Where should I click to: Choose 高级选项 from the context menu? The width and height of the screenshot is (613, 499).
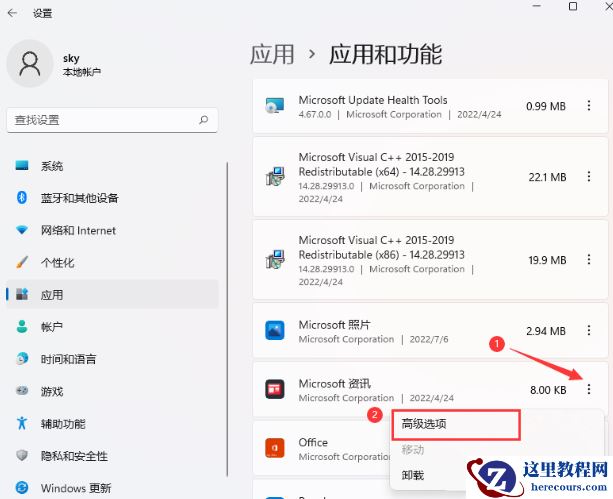pyautogui.click(x=456, y=424)
